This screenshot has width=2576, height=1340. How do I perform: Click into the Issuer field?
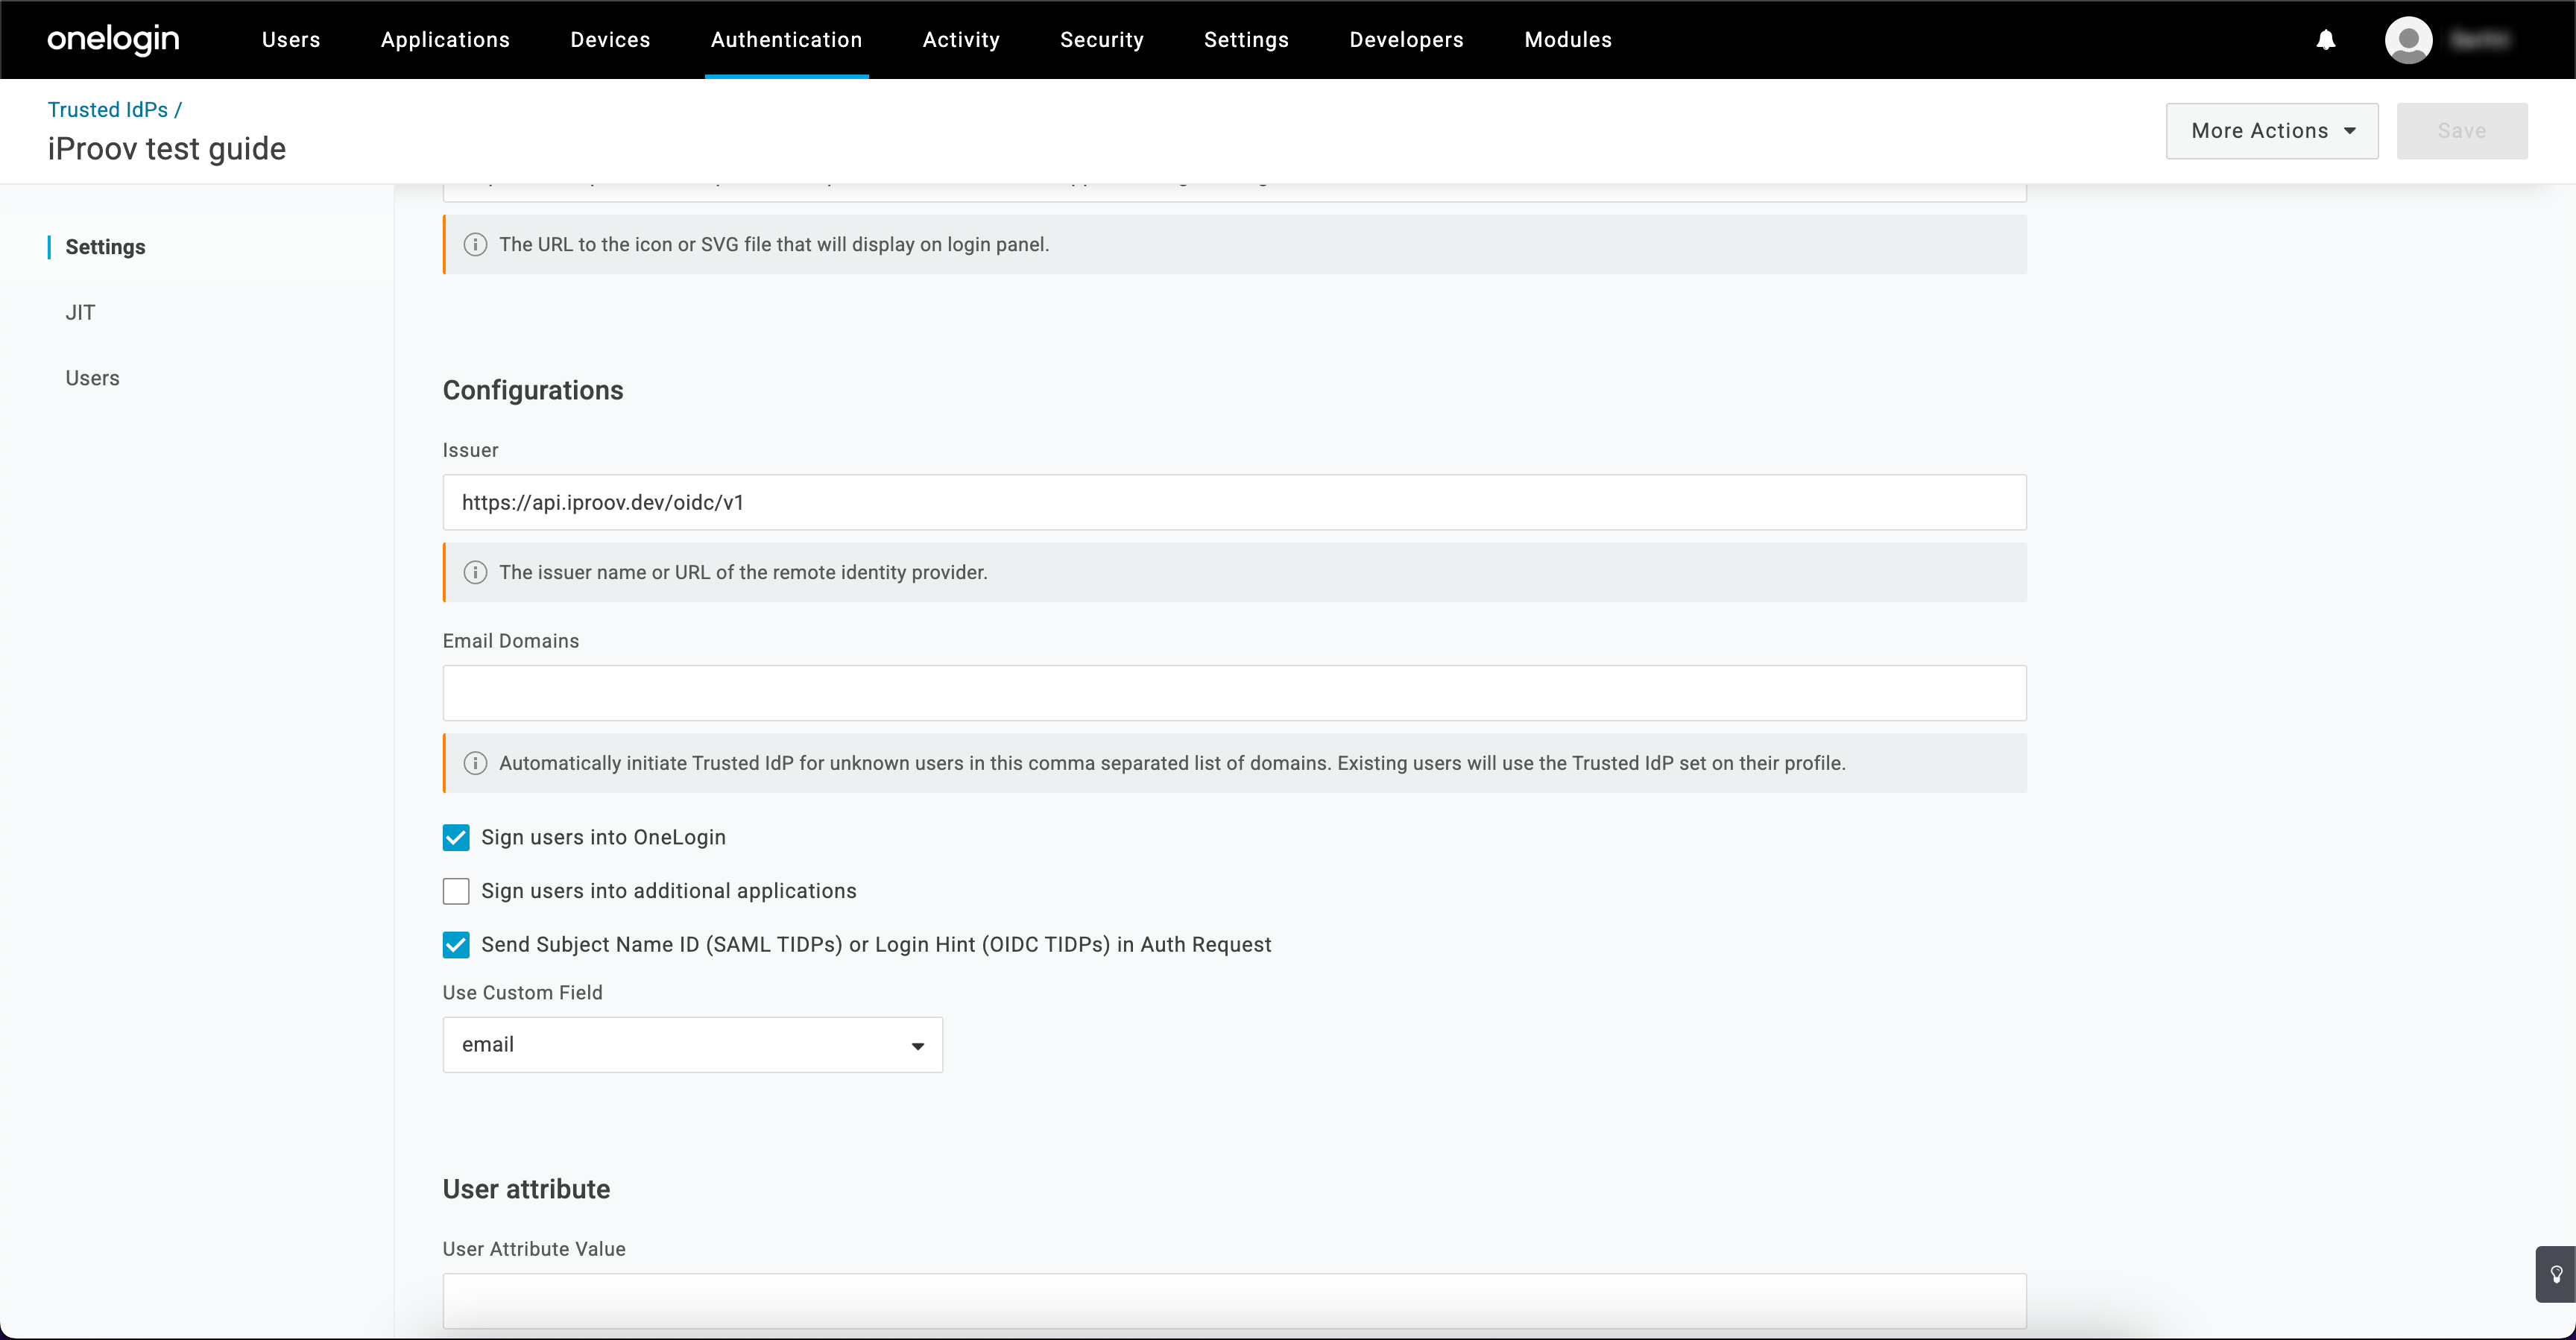click(x=1234, y=503)
